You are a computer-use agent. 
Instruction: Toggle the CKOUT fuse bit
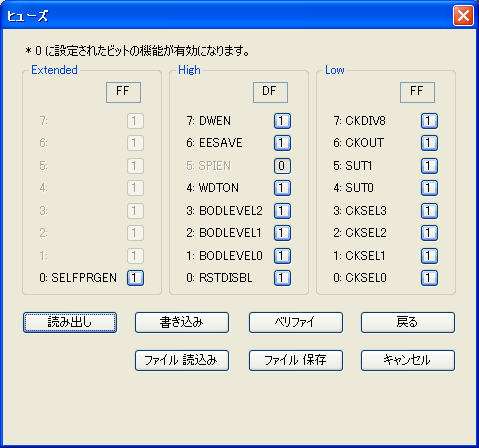point(429,143)
